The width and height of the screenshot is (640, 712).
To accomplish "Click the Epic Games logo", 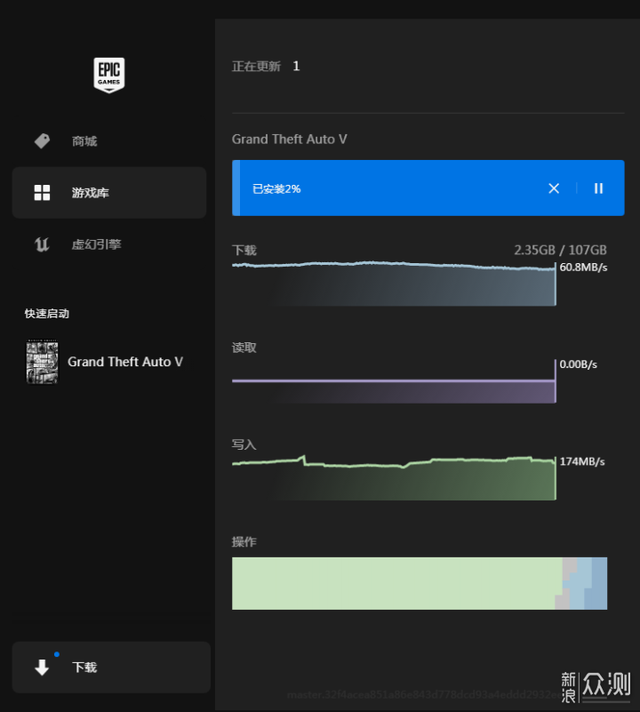I will coord(109,75).
